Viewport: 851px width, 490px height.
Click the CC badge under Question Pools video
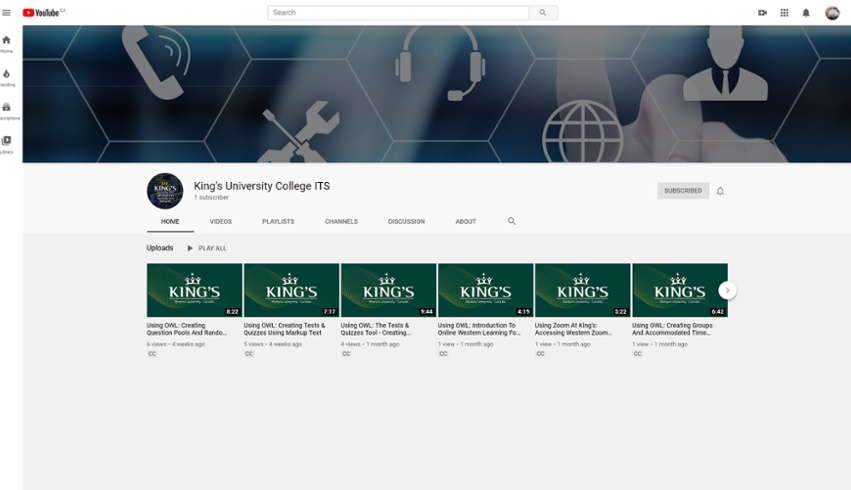pos(152,354)
